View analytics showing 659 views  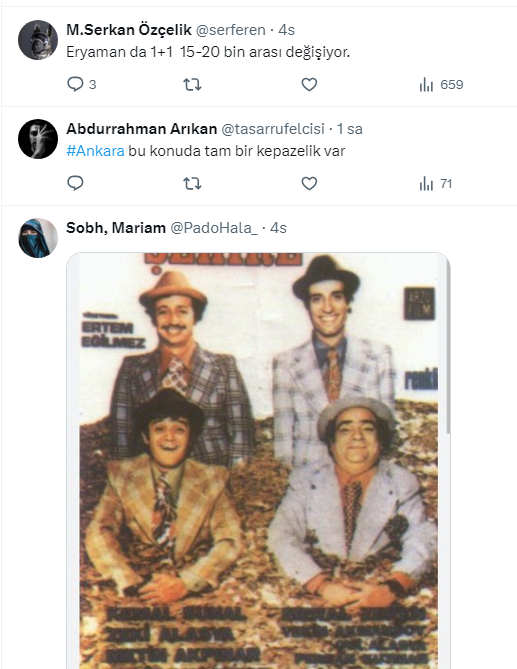(x=441, y=84)
